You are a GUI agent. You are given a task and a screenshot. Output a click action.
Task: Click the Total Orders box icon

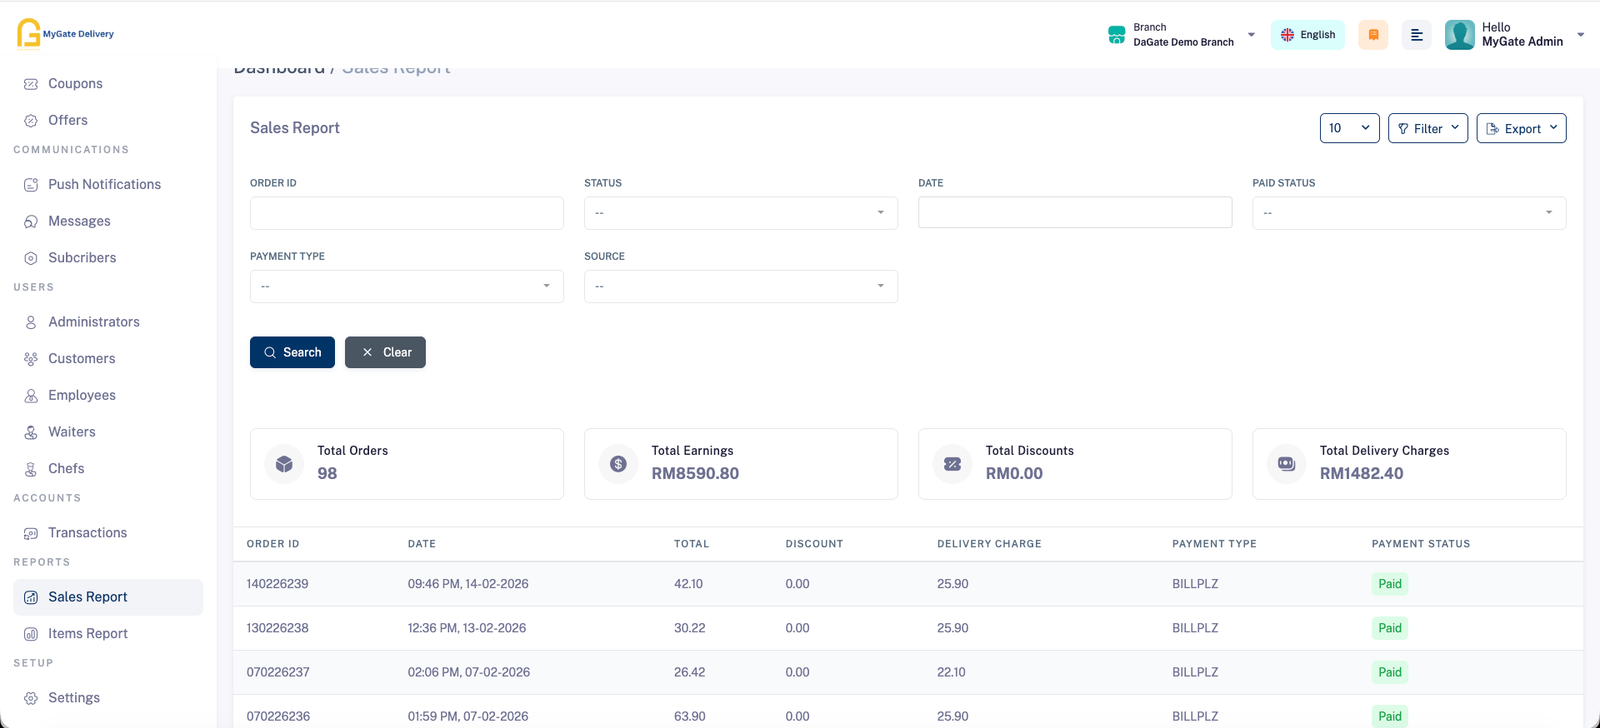284,464
